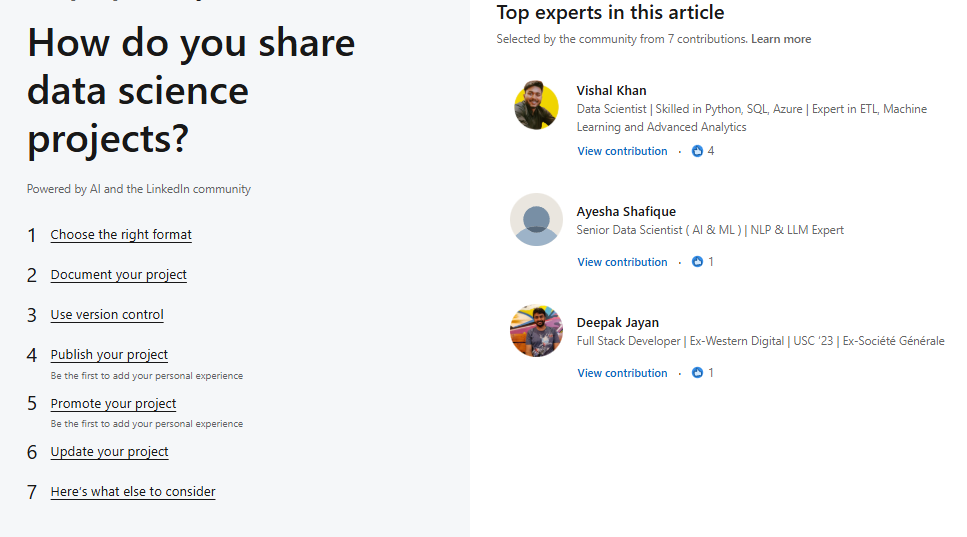Image resolution: width=967 pixels, height=537 pixels.
Task: Go to 'Document your project' section
Action: point(118,275)
